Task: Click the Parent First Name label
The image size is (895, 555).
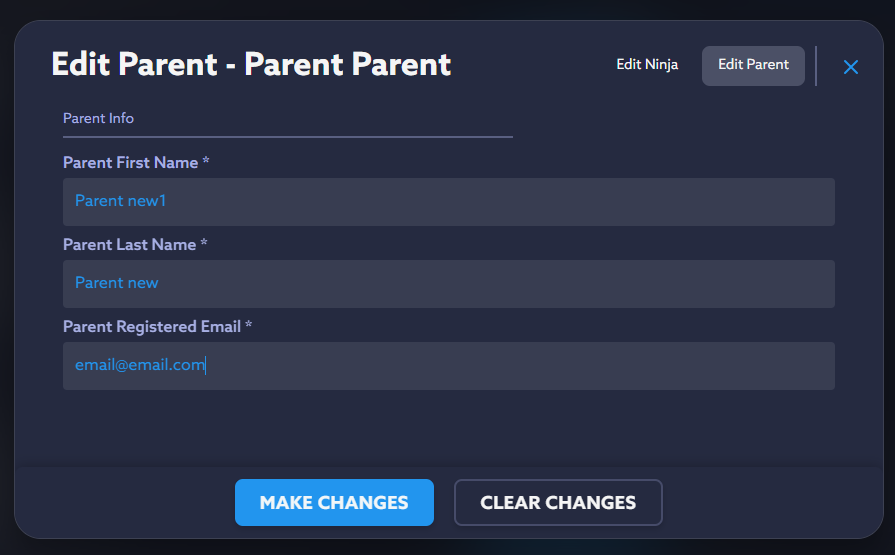Action: point(130,162)
